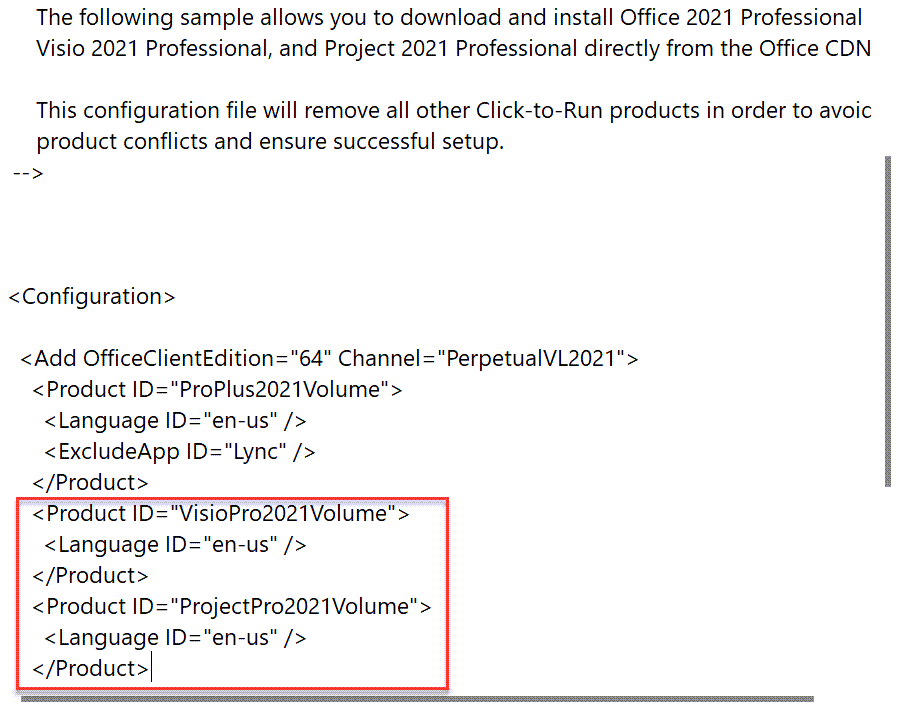Click the closing Product tag after ExcludeApp
The image size is (898, 709).
[x=90, y=483]
